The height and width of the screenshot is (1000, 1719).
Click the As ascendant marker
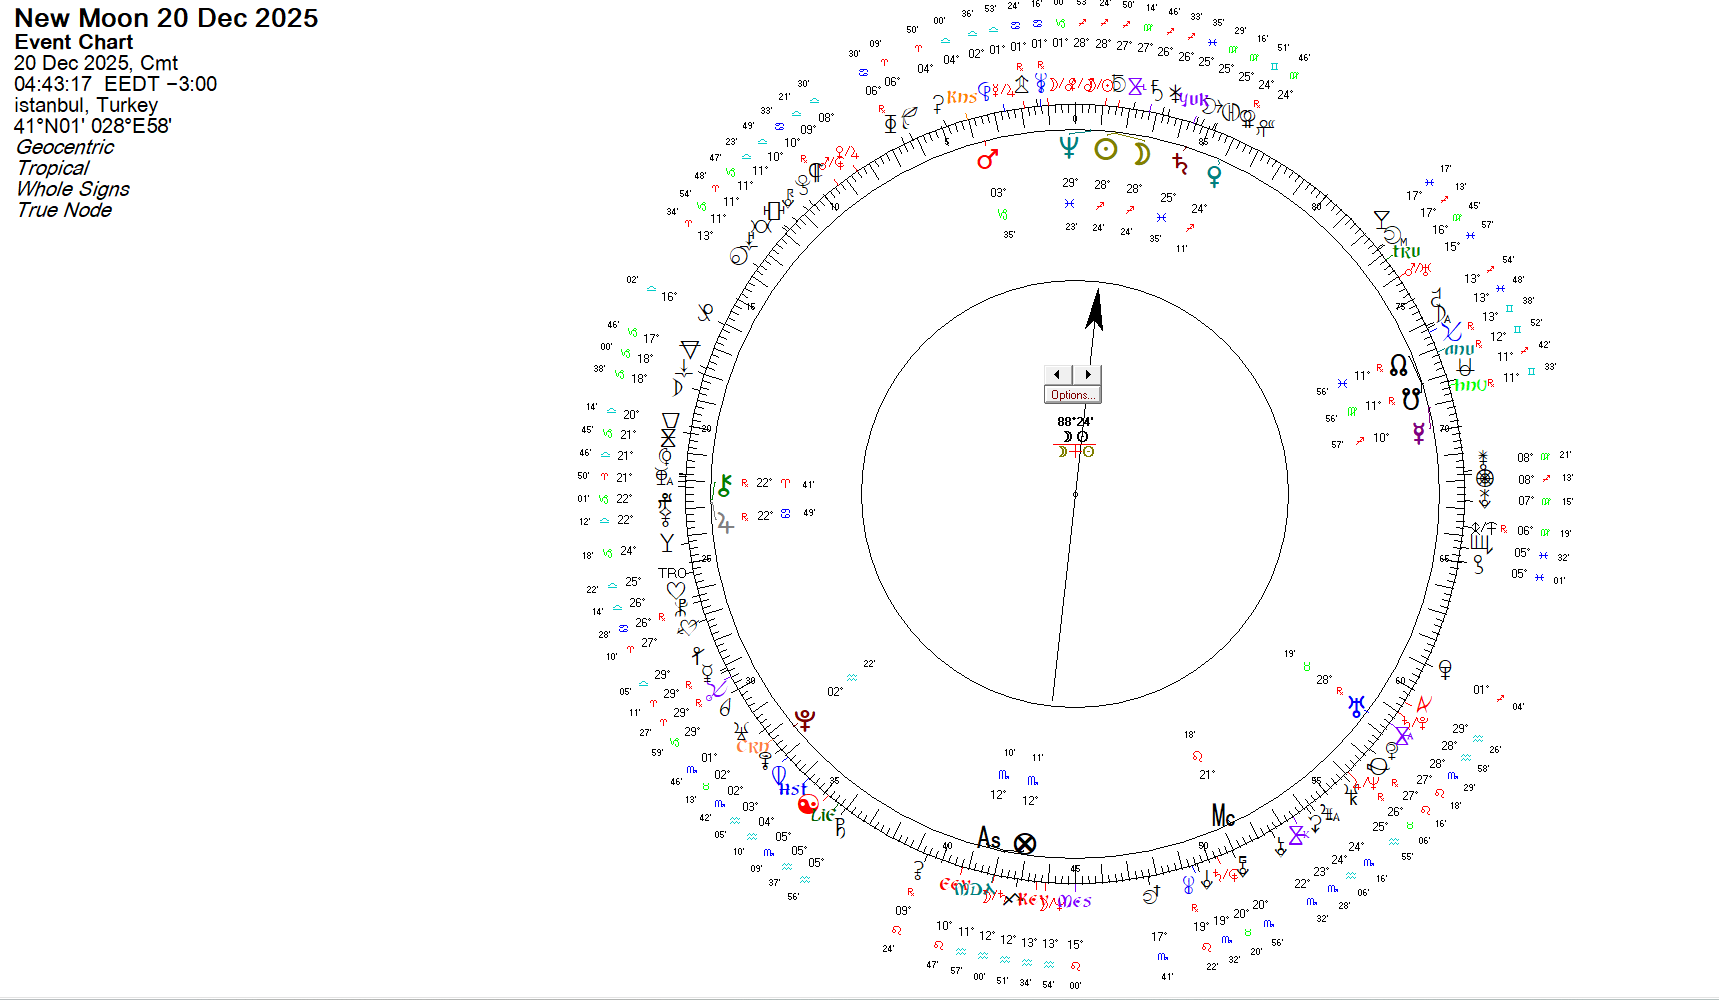[988, 838]
